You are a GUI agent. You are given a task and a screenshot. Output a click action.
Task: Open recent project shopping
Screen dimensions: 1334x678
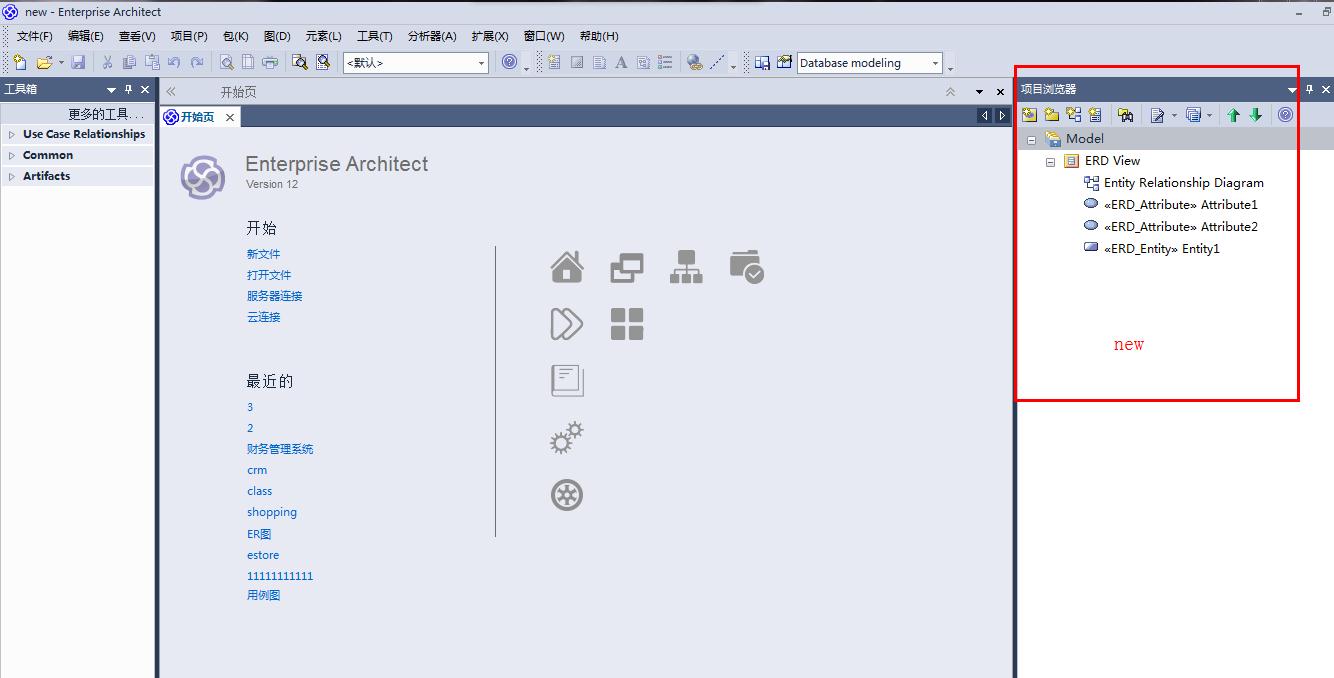coord(272,512)
